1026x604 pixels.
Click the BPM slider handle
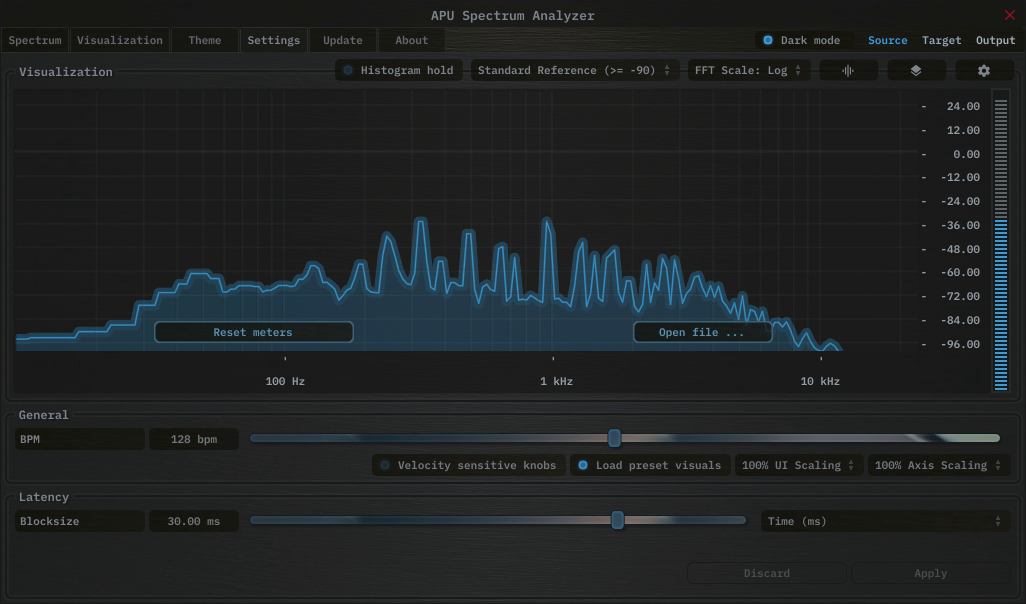point(615,438)
